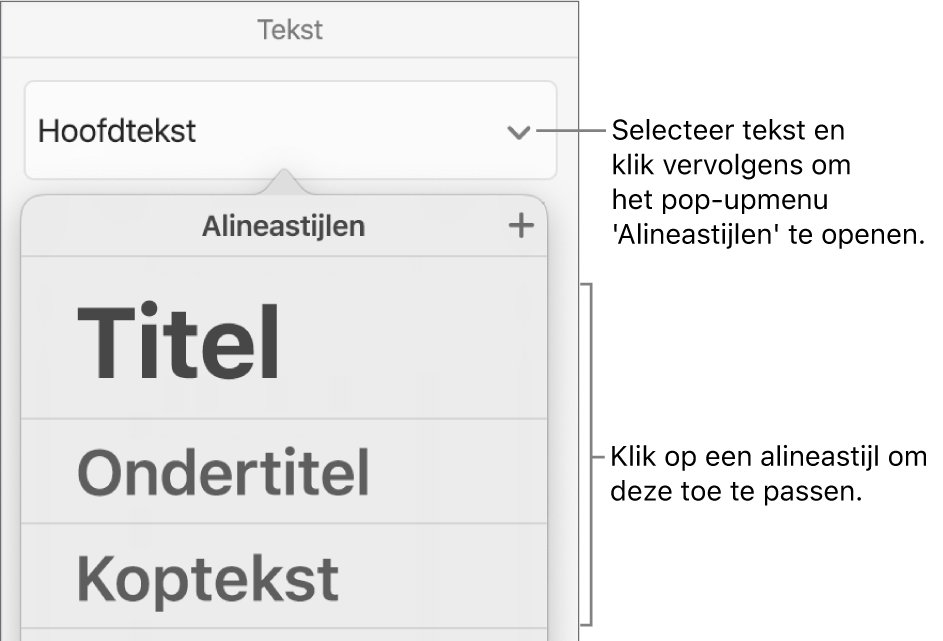The width and height of the screenshot is (943, 641).
Task: Switch to the Tekst tab
Action: [290, 29]
